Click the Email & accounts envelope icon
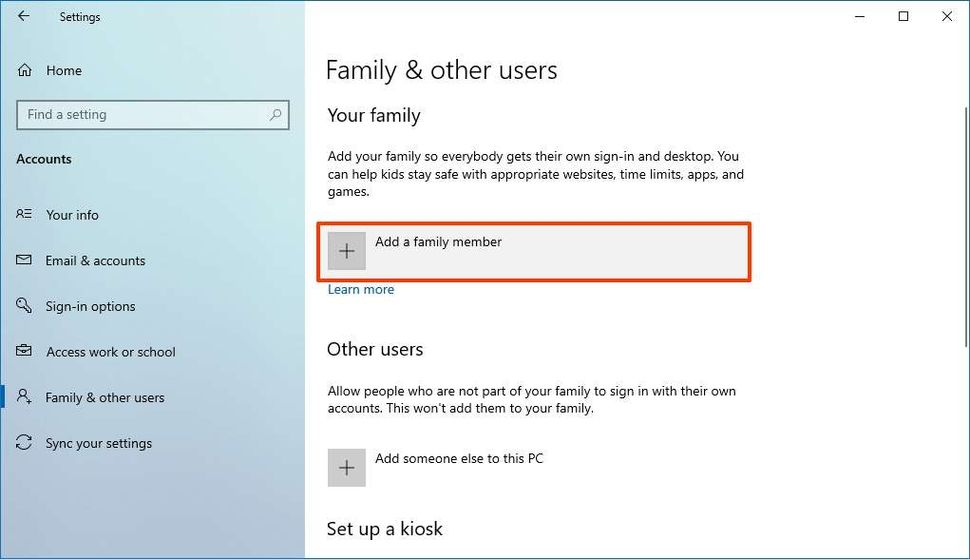Screen dimensions: 970x559 (x=25, y=261)
